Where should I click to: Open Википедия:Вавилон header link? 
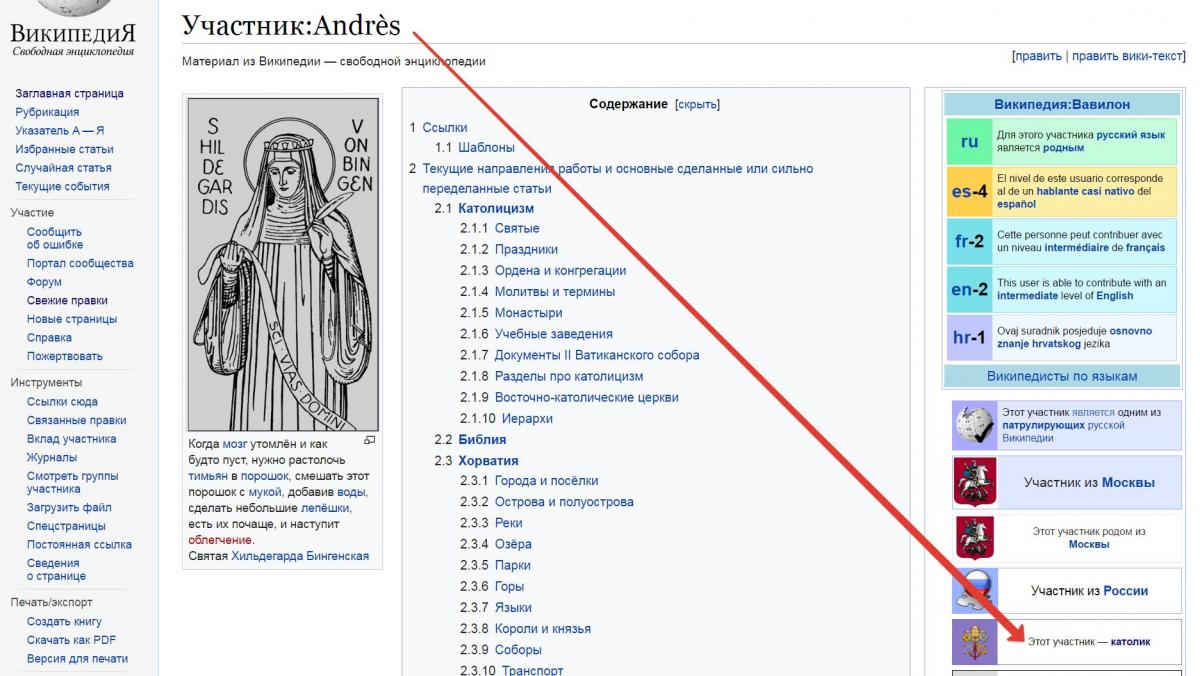pyautogui.click(x=1062, y=104)
